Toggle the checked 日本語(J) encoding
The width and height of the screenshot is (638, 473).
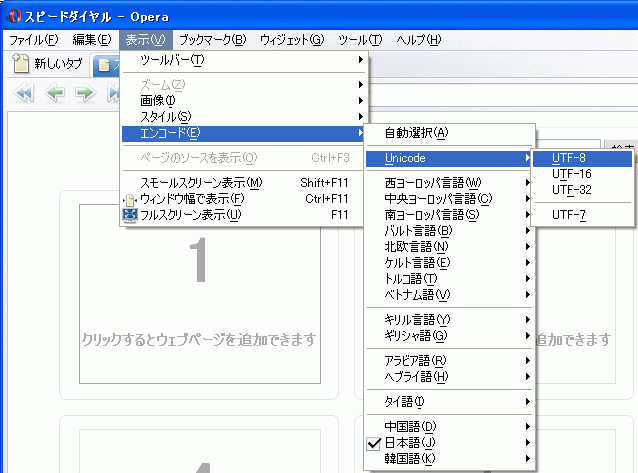pos(449,442)
